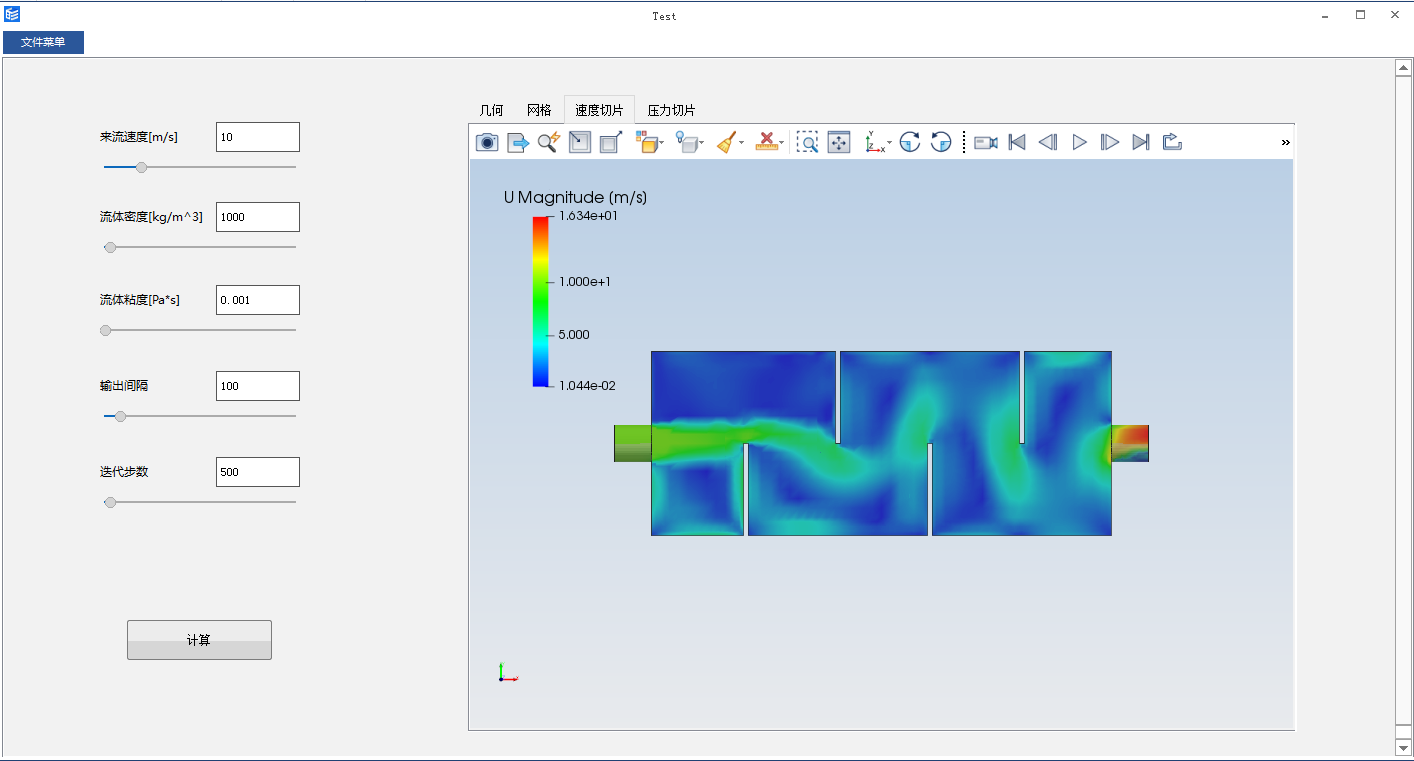The width and height of the screenshot is (1414, 761).
Task: Jump to last animation frame
Action: tap(1141, 142)
